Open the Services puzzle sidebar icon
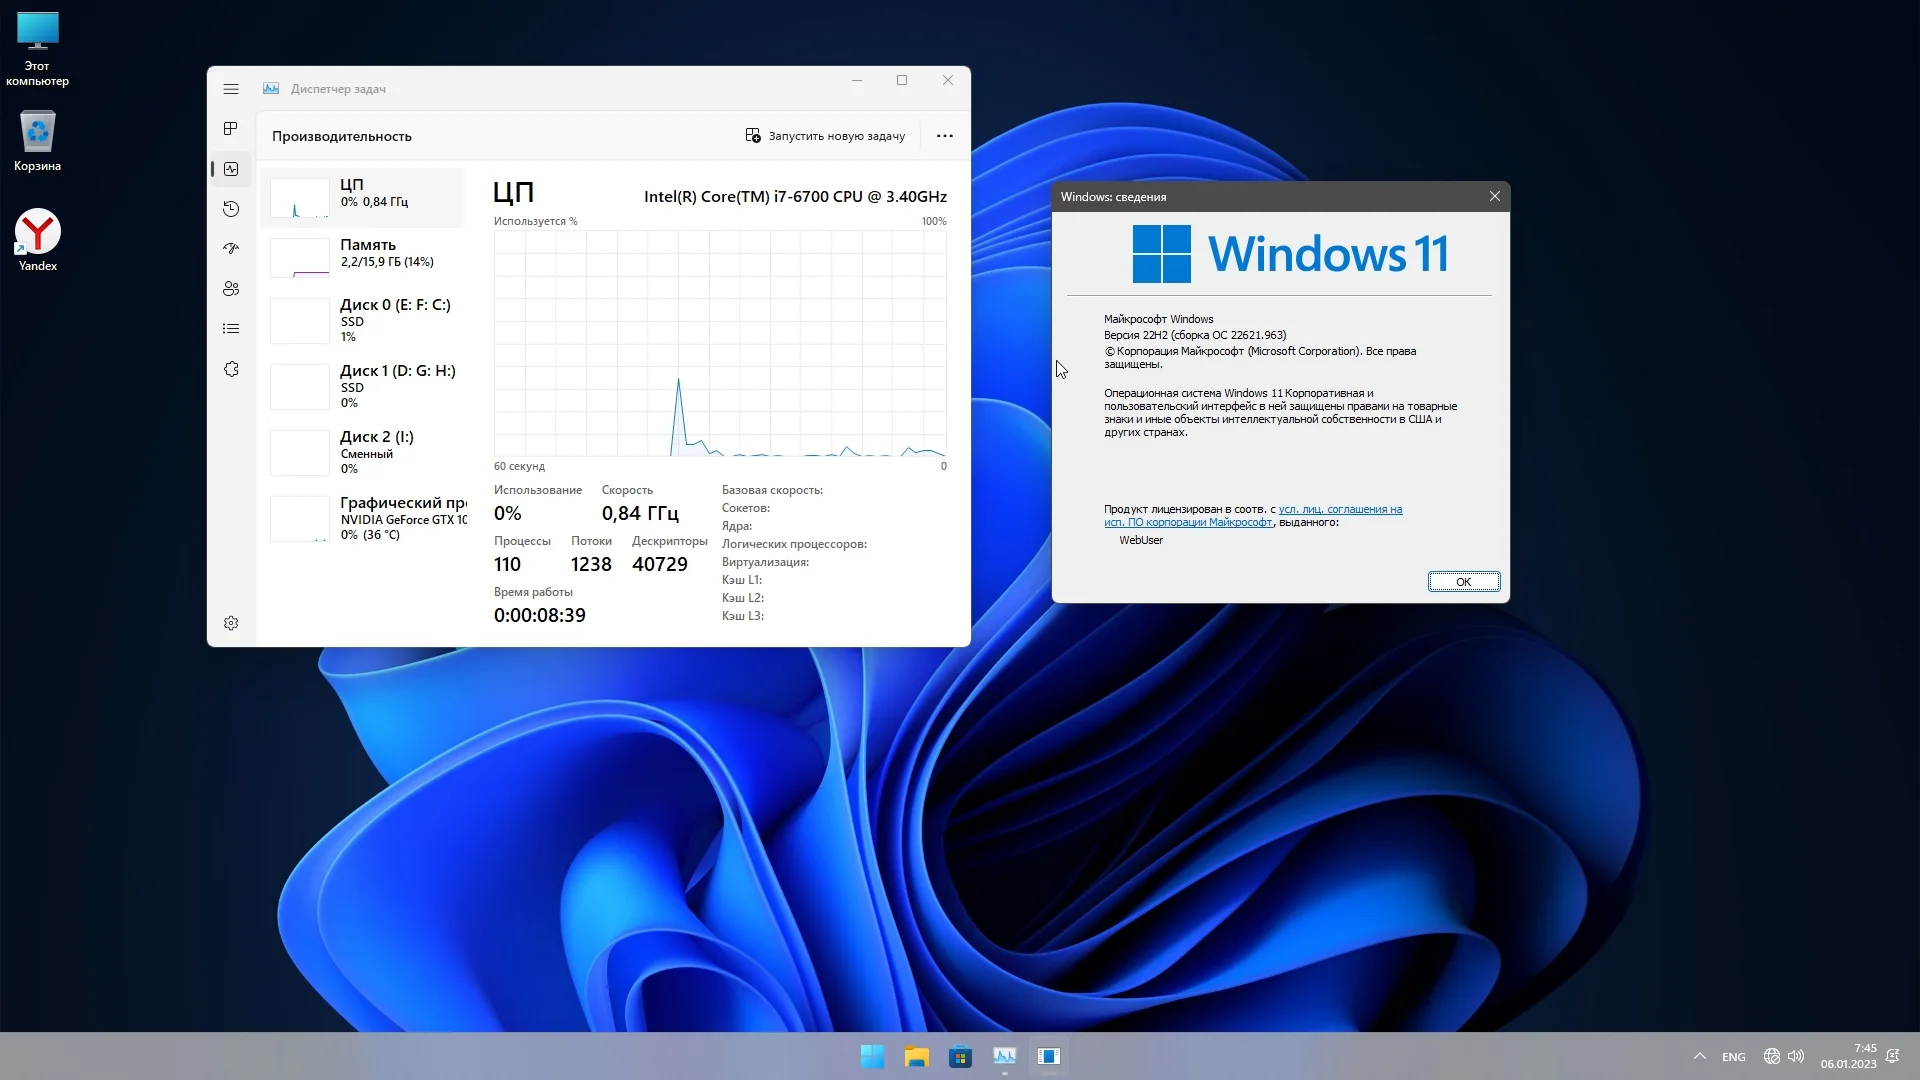1920x1080 pixels. click(x=231, y=369)
